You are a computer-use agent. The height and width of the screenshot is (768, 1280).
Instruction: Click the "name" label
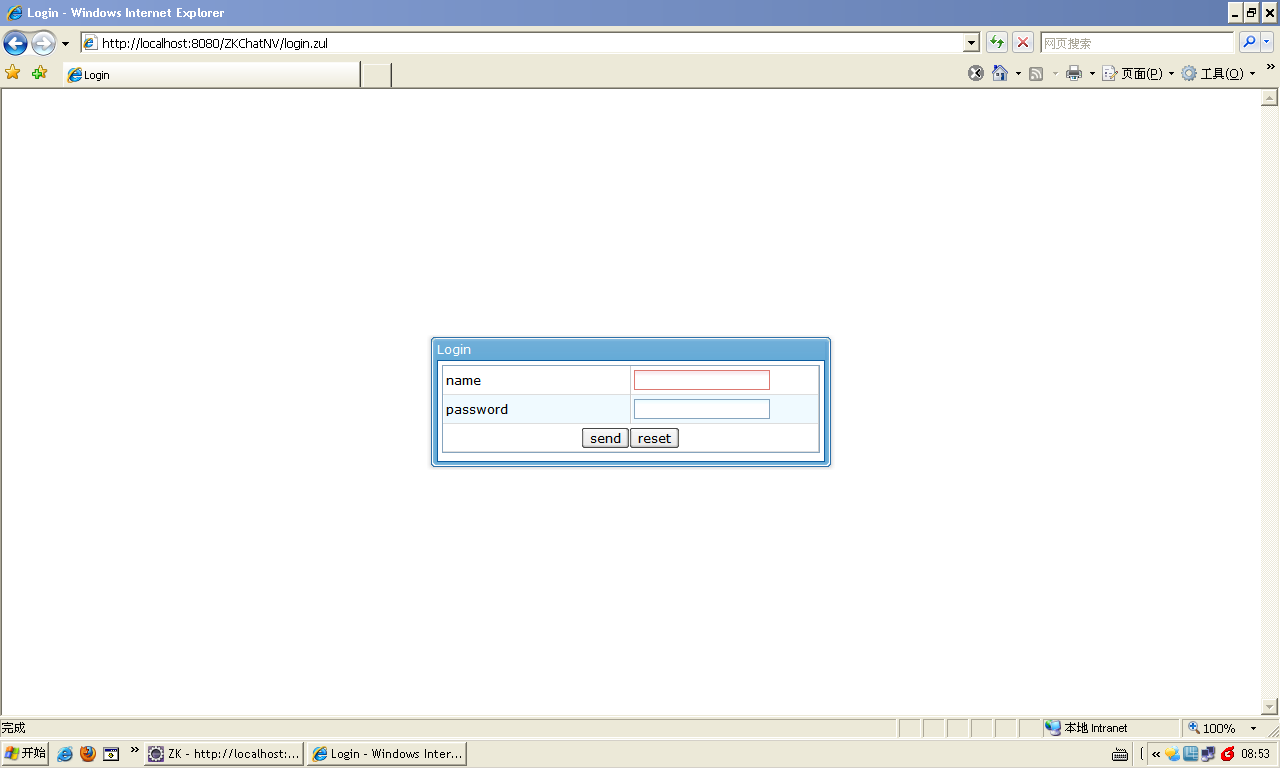click(463, 380)
